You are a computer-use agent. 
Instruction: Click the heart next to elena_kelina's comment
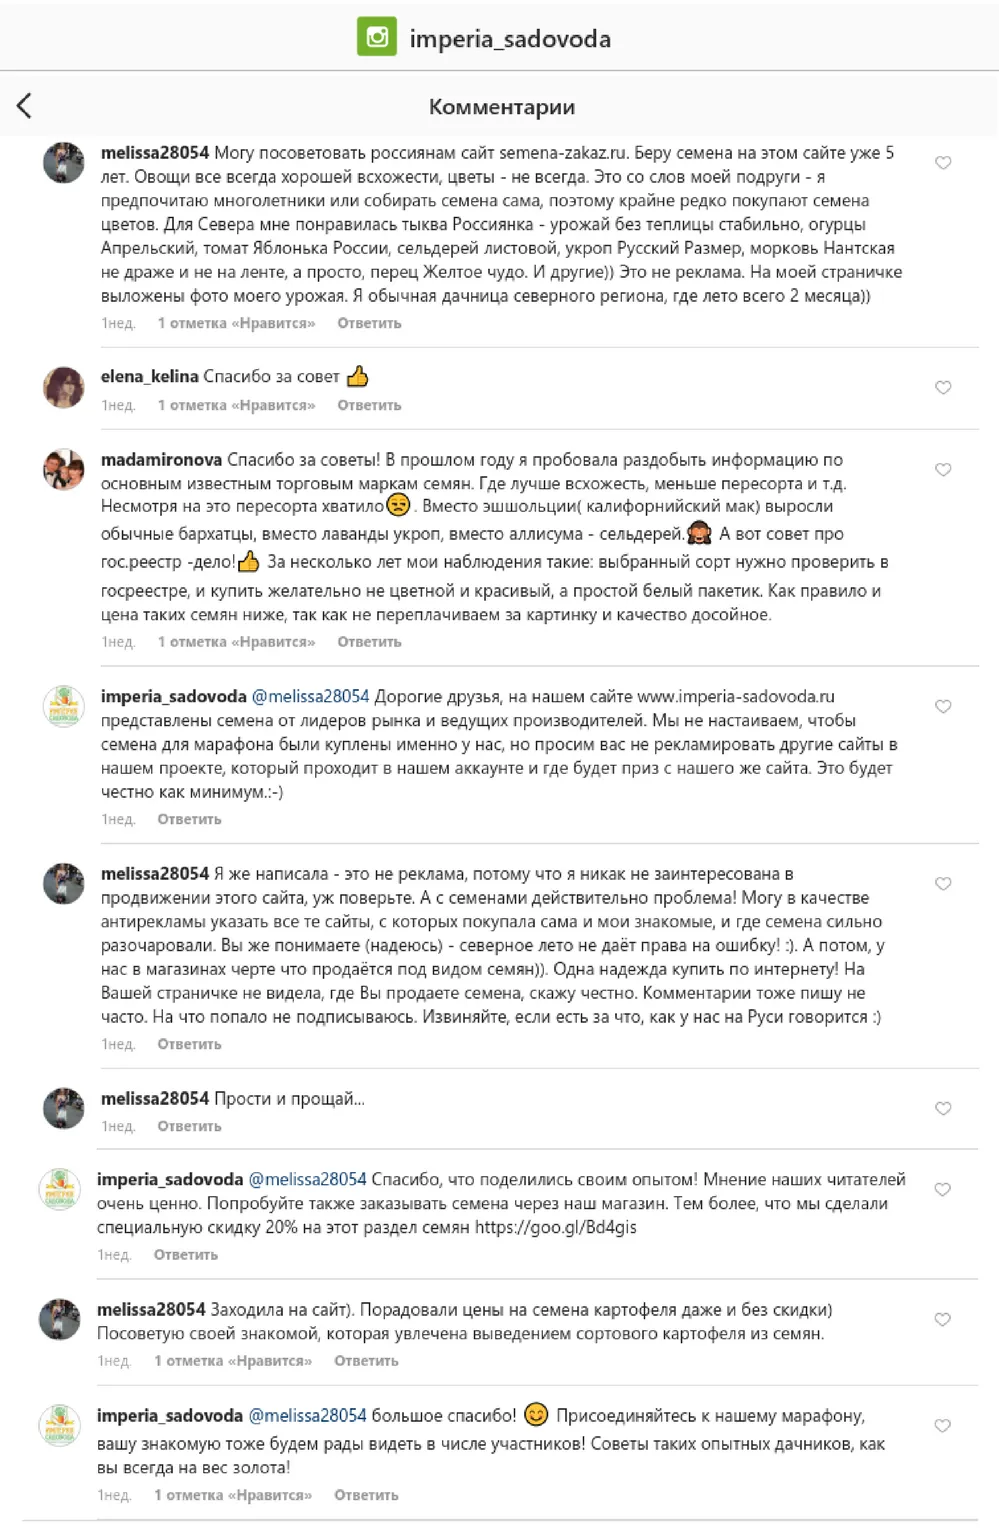[941, 383]
